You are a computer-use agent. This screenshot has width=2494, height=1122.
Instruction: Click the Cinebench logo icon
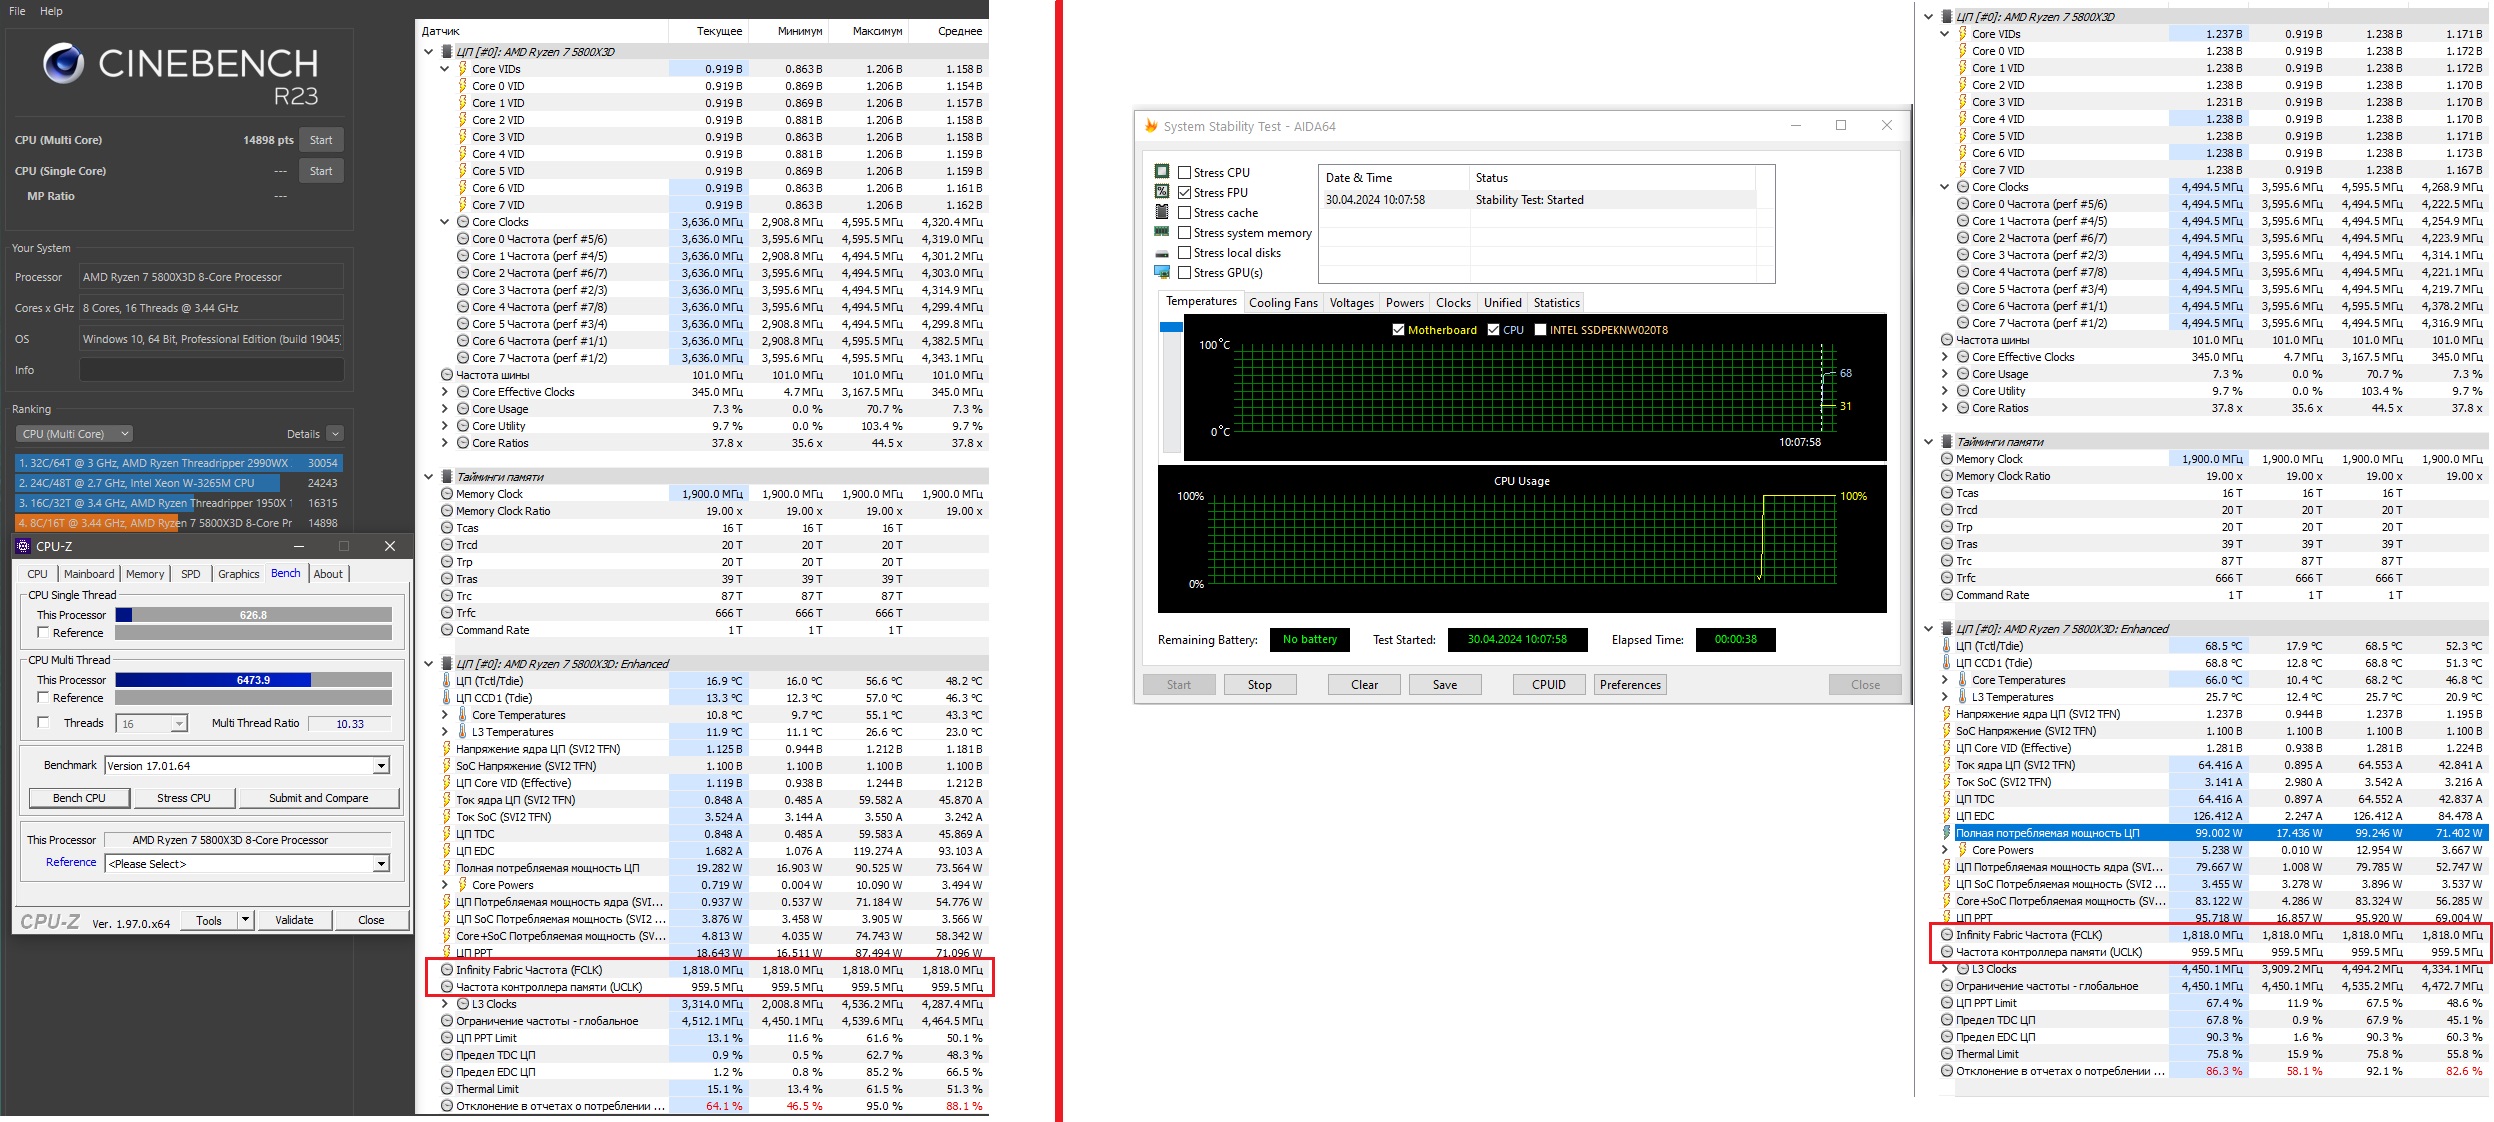pyautogui.click(x=63, y=64)
